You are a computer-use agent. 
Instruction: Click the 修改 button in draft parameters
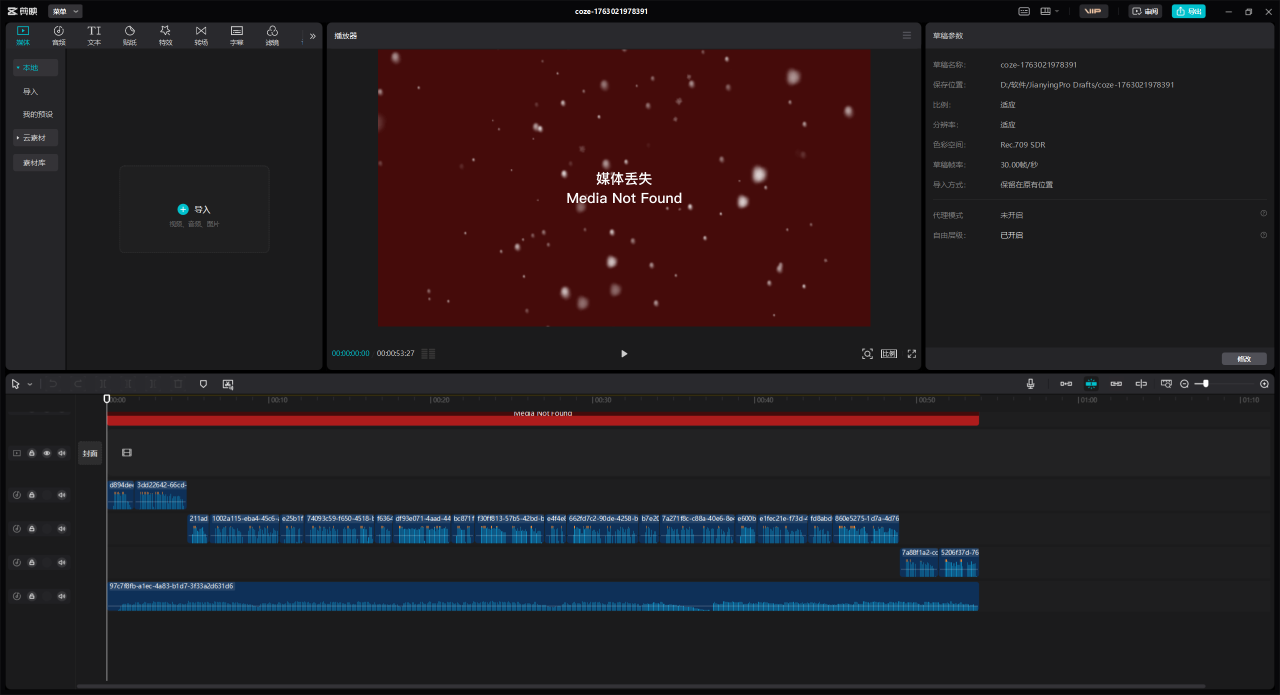tap(1244, 359)
